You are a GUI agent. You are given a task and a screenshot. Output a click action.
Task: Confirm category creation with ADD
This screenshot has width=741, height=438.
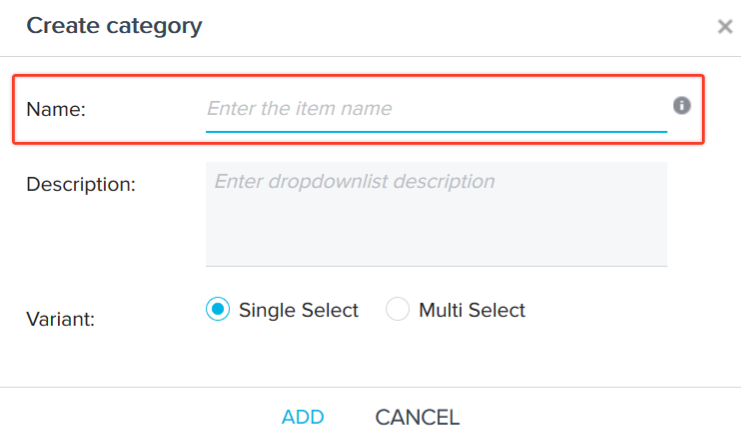(x=303, y=417)
